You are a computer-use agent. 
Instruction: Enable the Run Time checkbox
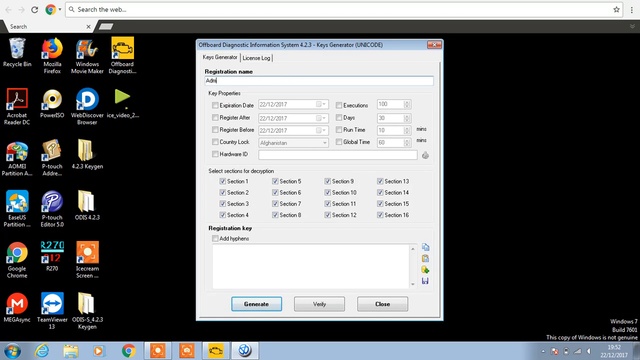(339, 130)
